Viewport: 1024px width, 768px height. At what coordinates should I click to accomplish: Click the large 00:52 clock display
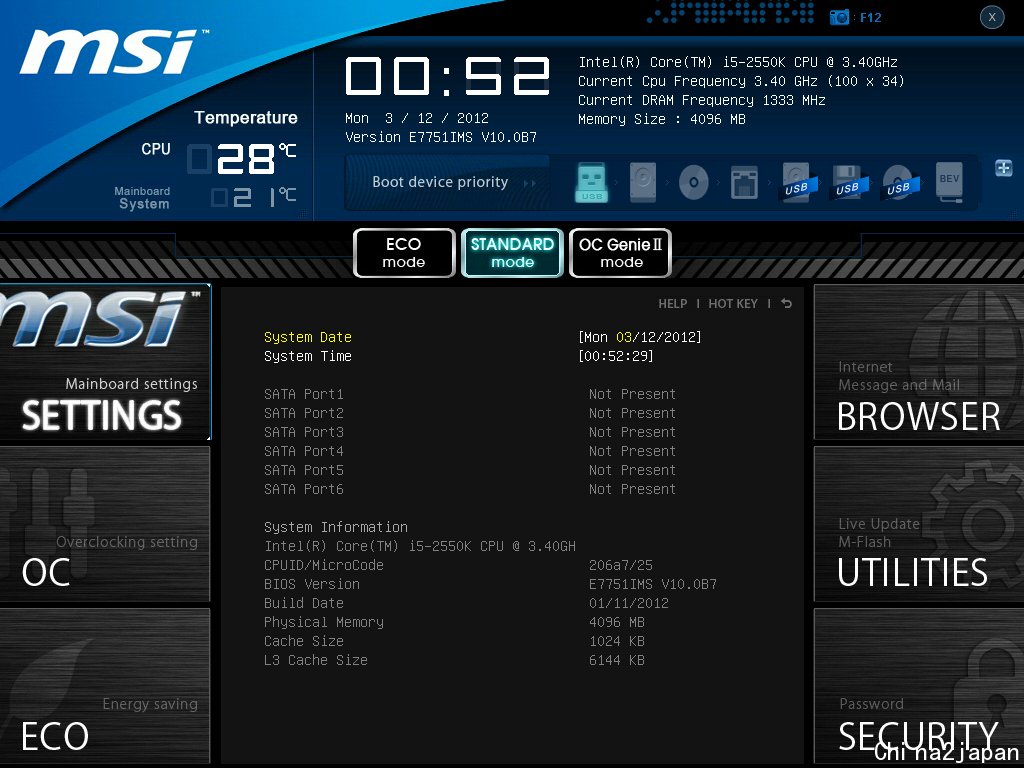447,76
